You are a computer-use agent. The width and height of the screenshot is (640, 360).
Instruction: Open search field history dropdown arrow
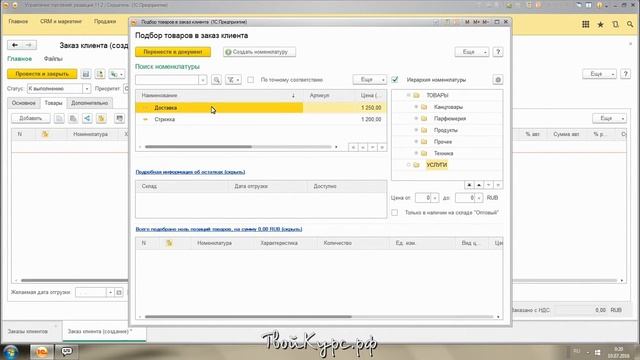[203, 80]
